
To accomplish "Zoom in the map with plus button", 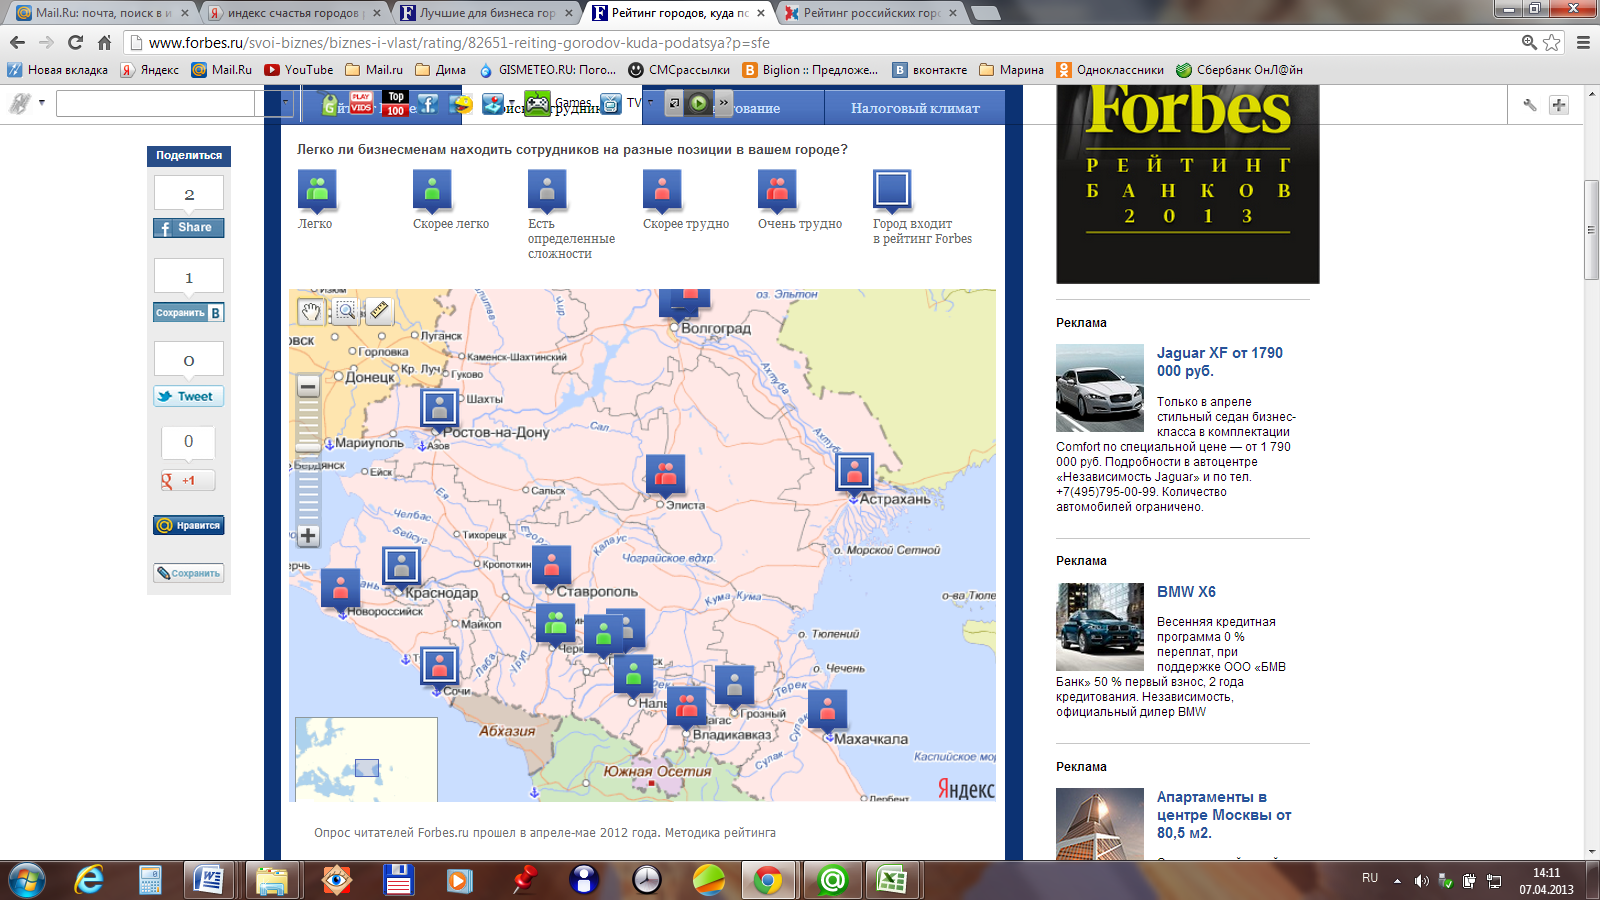I will point(308,536).
